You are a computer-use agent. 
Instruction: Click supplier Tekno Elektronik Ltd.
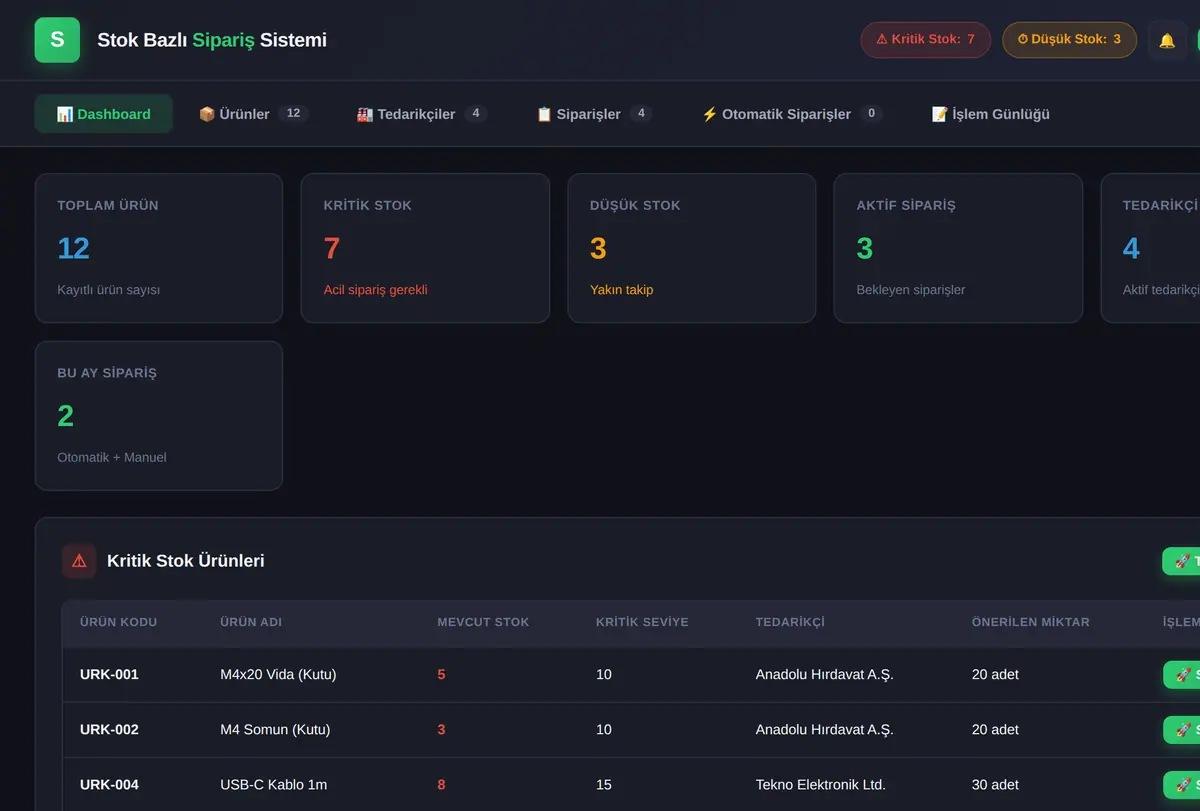[821, 785]
